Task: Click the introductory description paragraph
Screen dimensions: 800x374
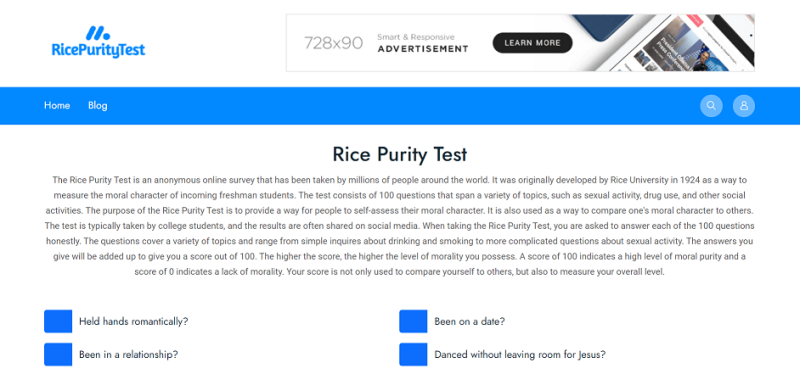Action: 399,226
